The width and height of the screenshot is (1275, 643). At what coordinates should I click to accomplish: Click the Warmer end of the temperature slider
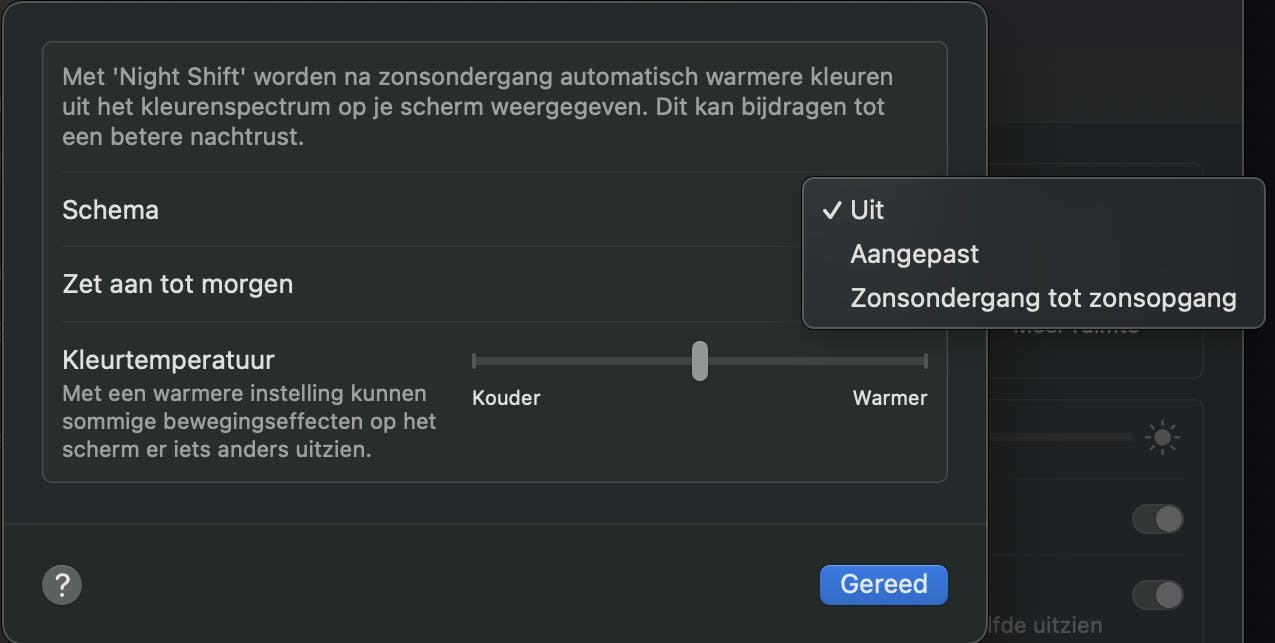pyautogui.click(x=920, y=361)
